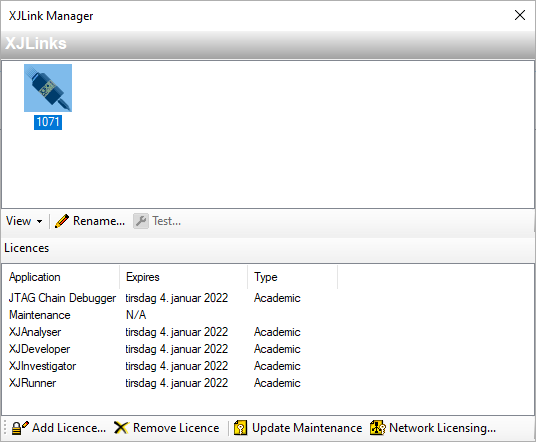Sort licences by Application column header

tap(61, 277)
